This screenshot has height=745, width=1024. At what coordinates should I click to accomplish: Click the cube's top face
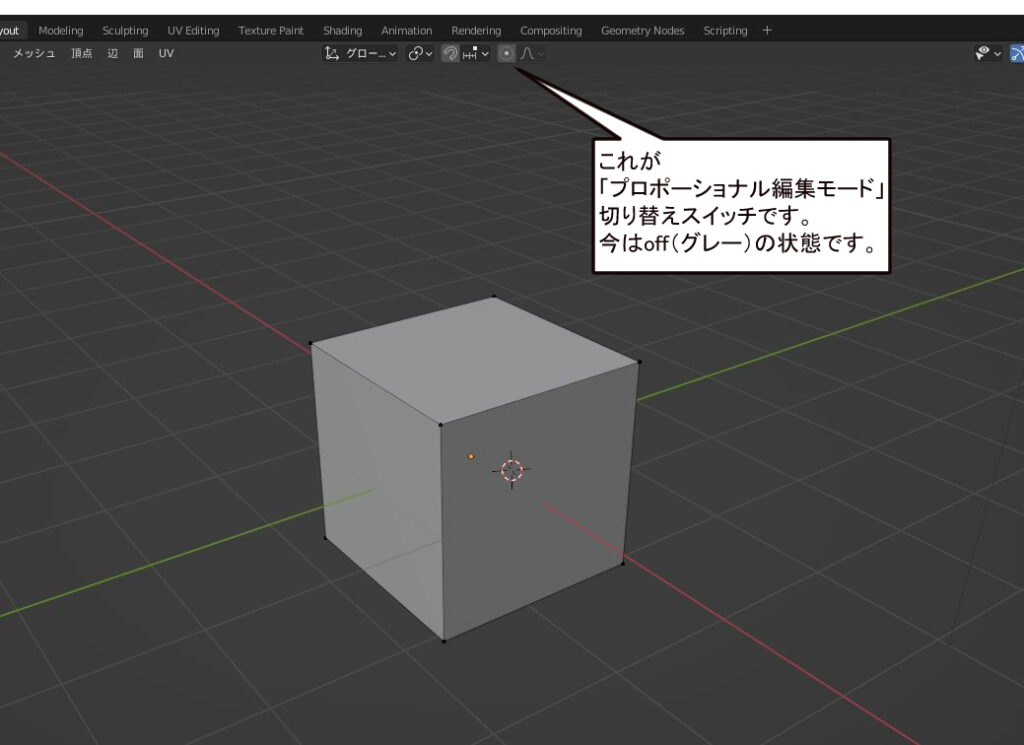click(475, 361)
